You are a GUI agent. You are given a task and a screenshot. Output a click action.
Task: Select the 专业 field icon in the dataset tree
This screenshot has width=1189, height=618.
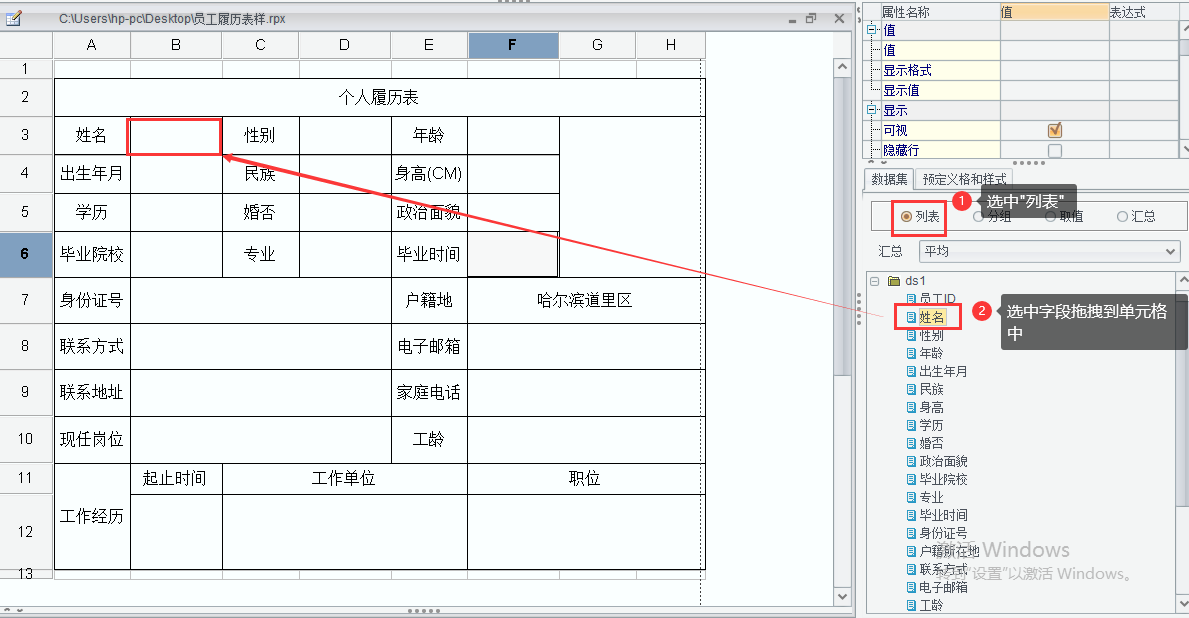click(x=911, y=497)
